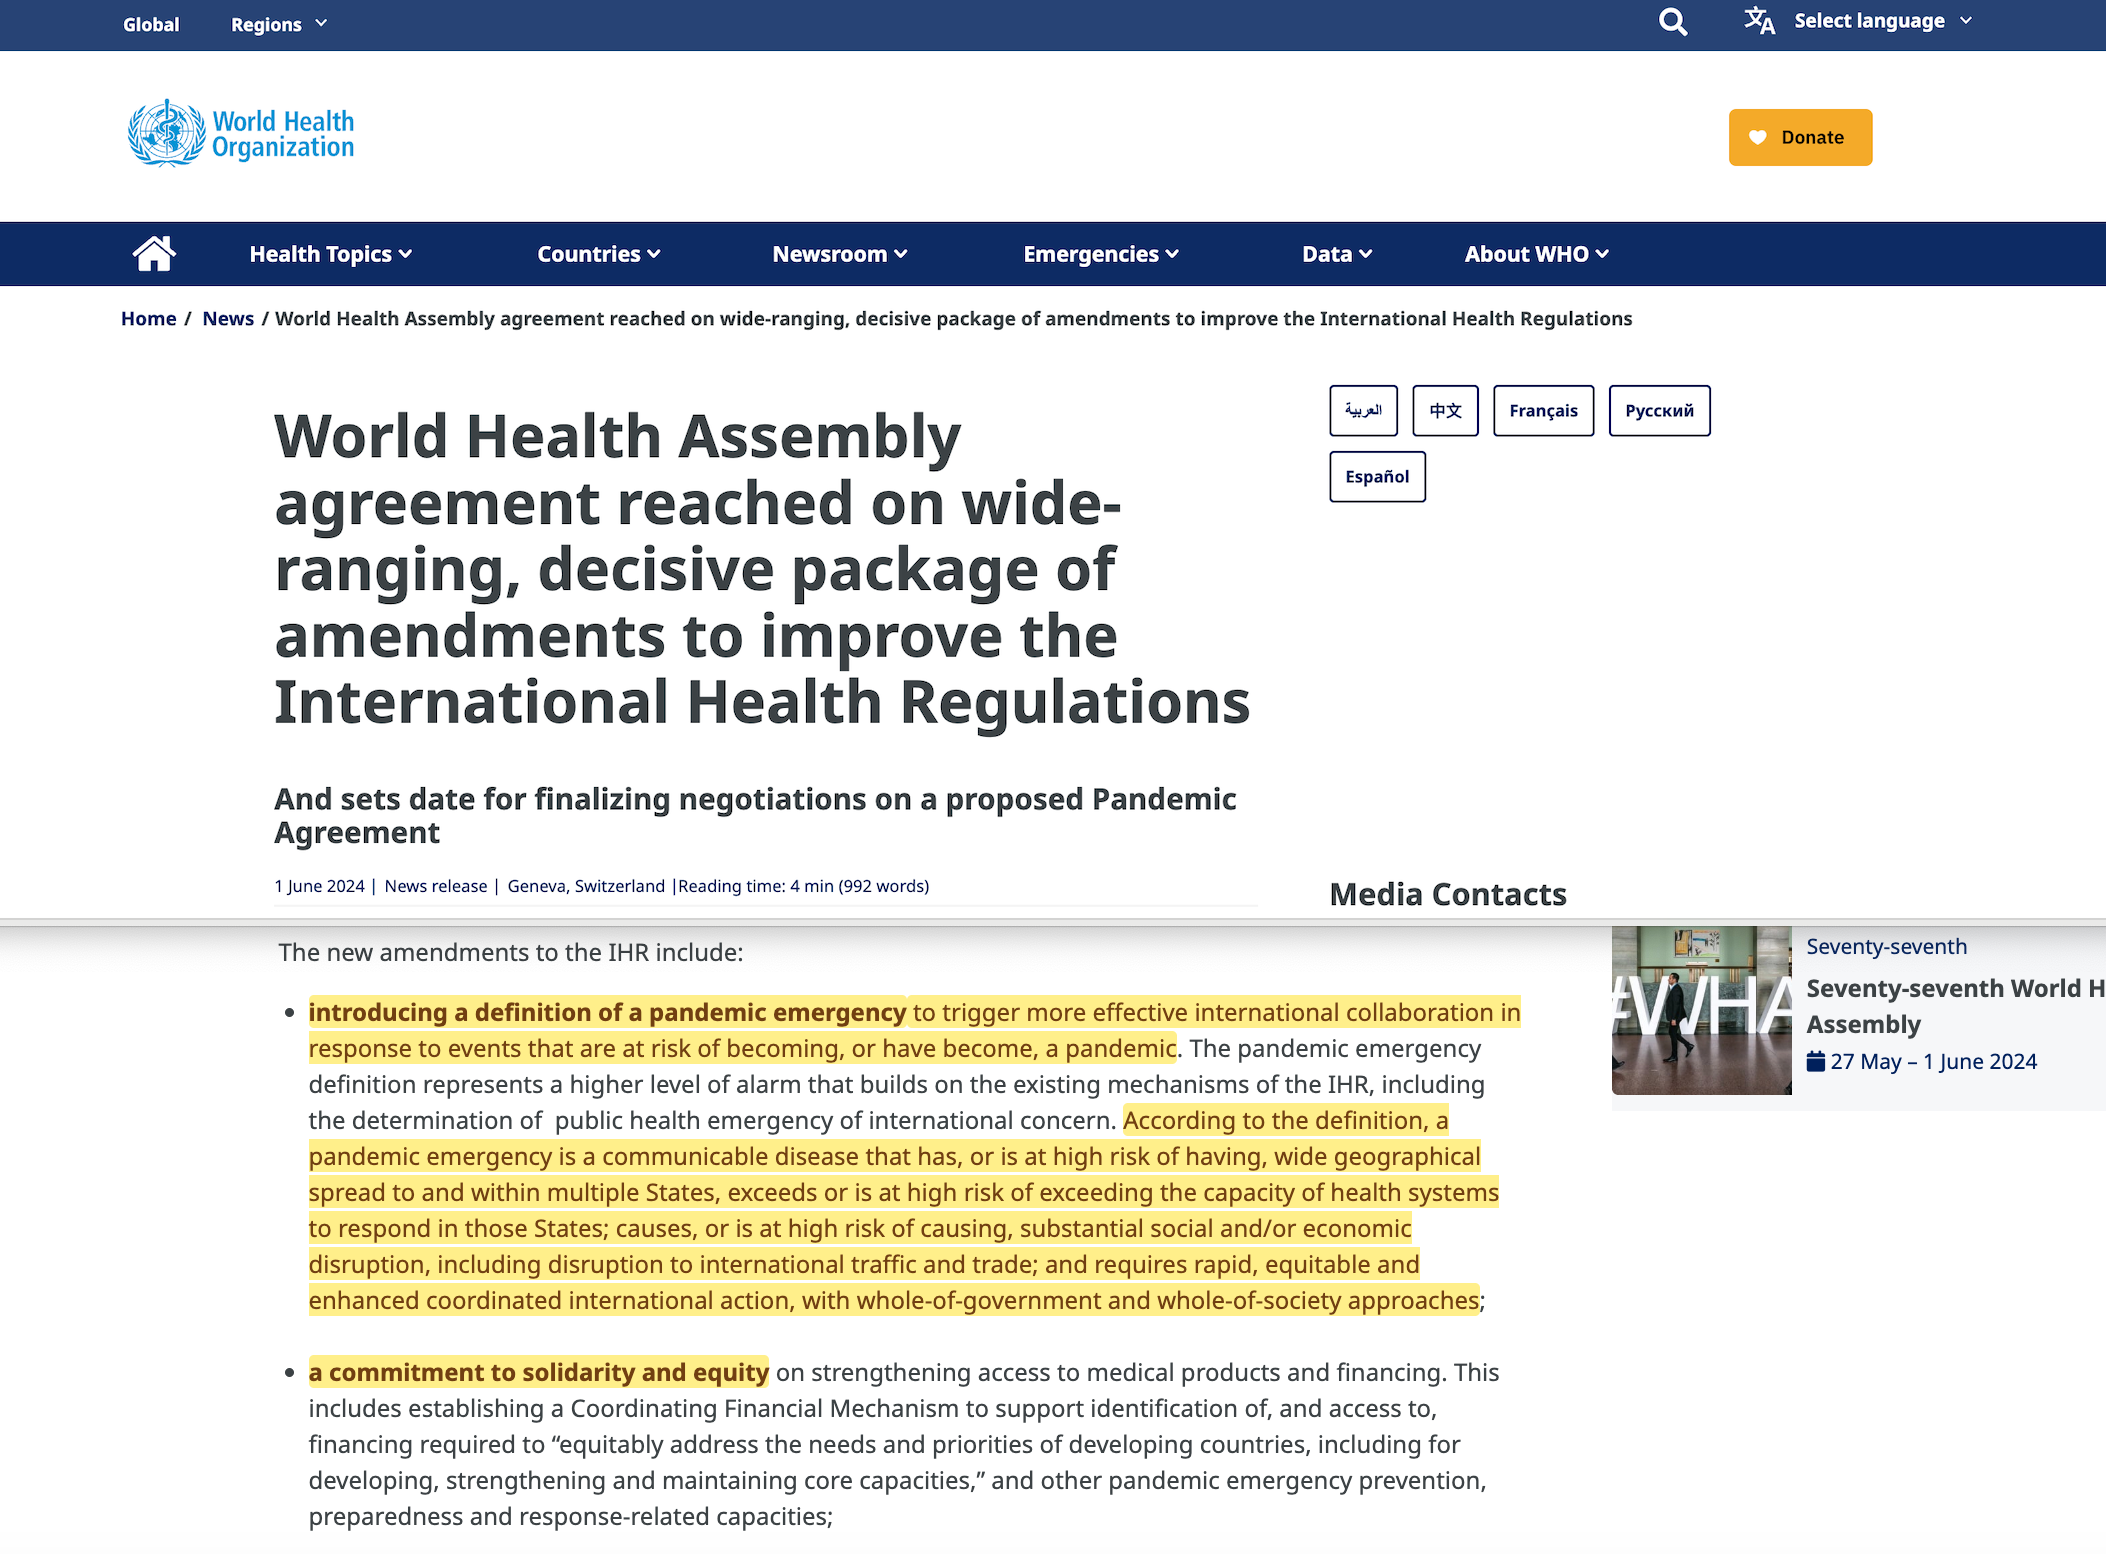Open the Regions dropdown
The height and width of the screenshot is (1554, 2106).
click(278, 24)
